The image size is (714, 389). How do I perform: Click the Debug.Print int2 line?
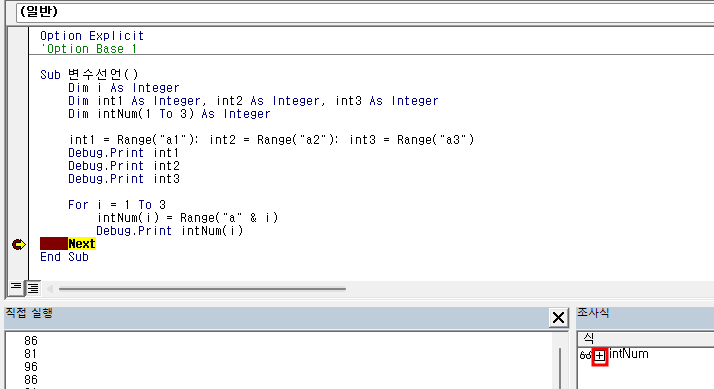[124, 166]
